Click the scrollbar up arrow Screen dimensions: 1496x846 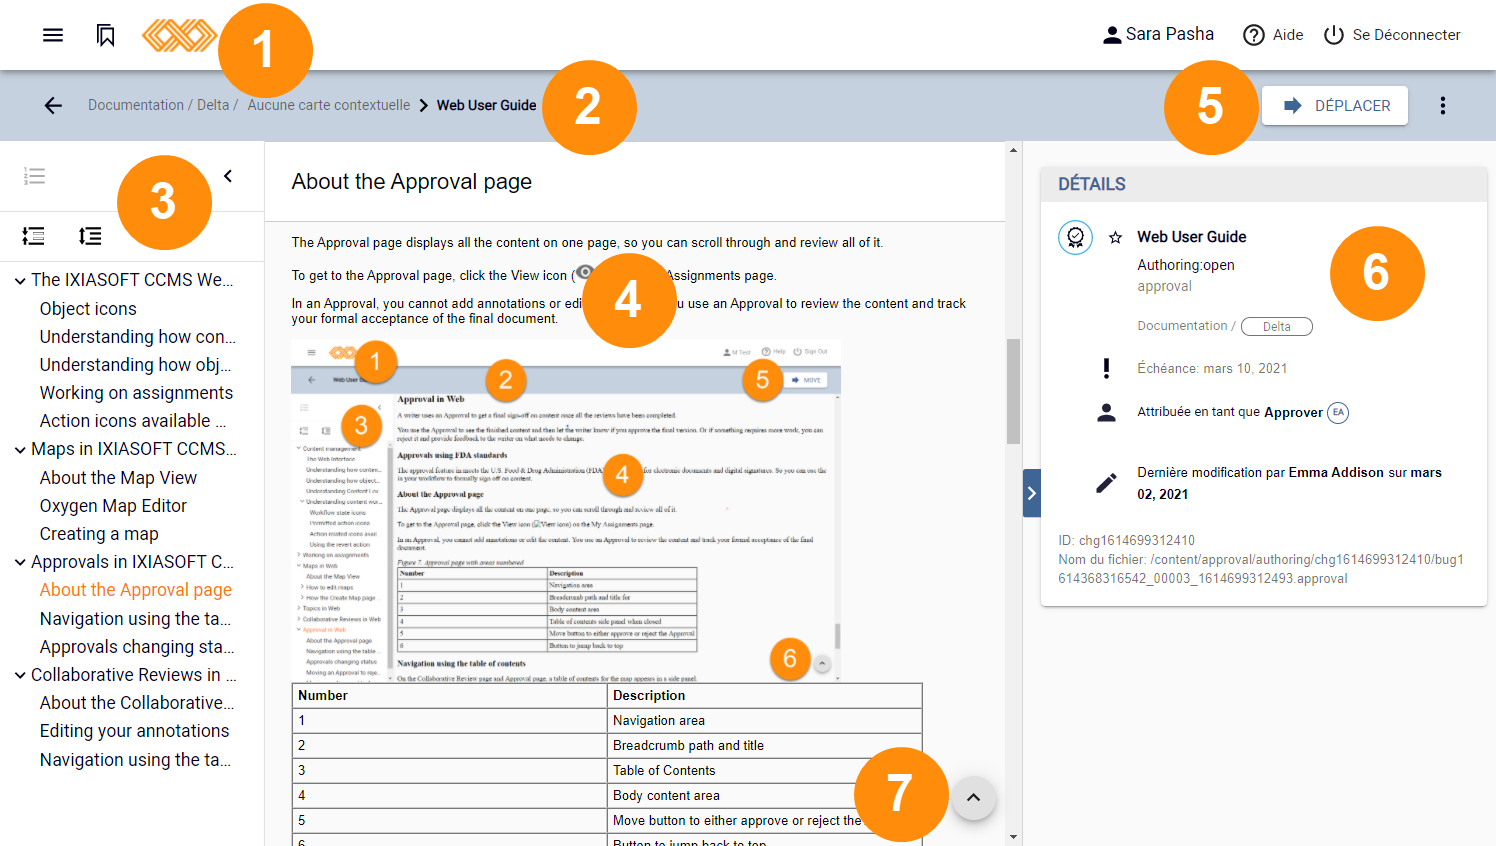[1013, 150]
